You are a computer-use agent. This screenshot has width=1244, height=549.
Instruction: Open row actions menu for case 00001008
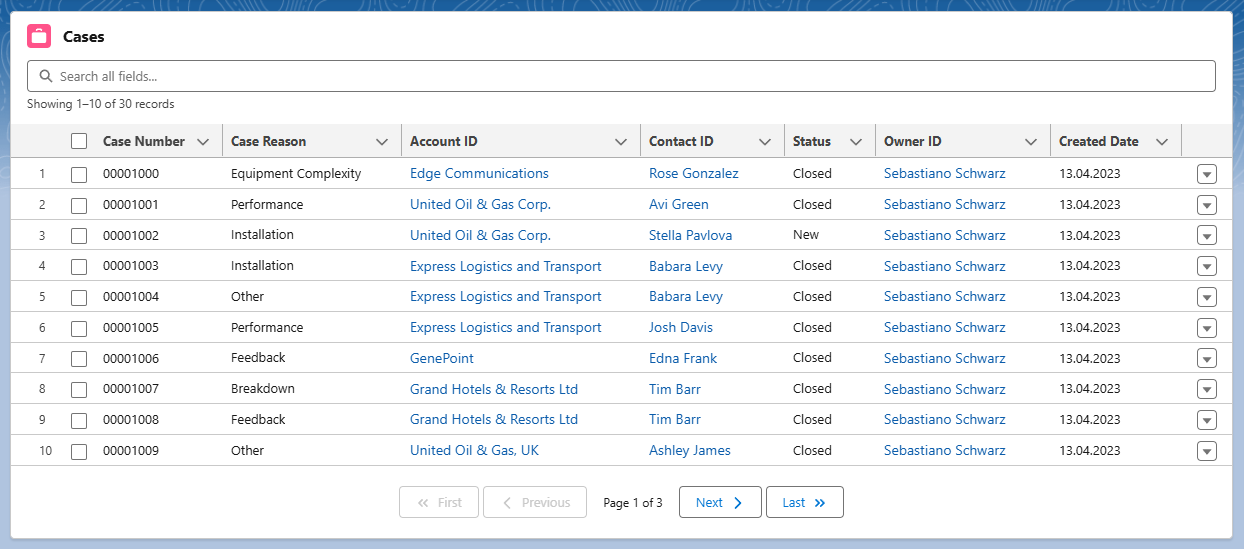pos(1207,420)
